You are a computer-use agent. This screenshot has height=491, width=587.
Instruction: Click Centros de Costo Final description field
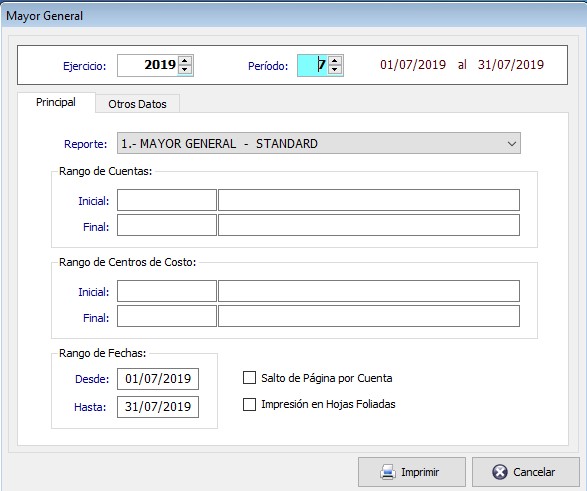369,316
